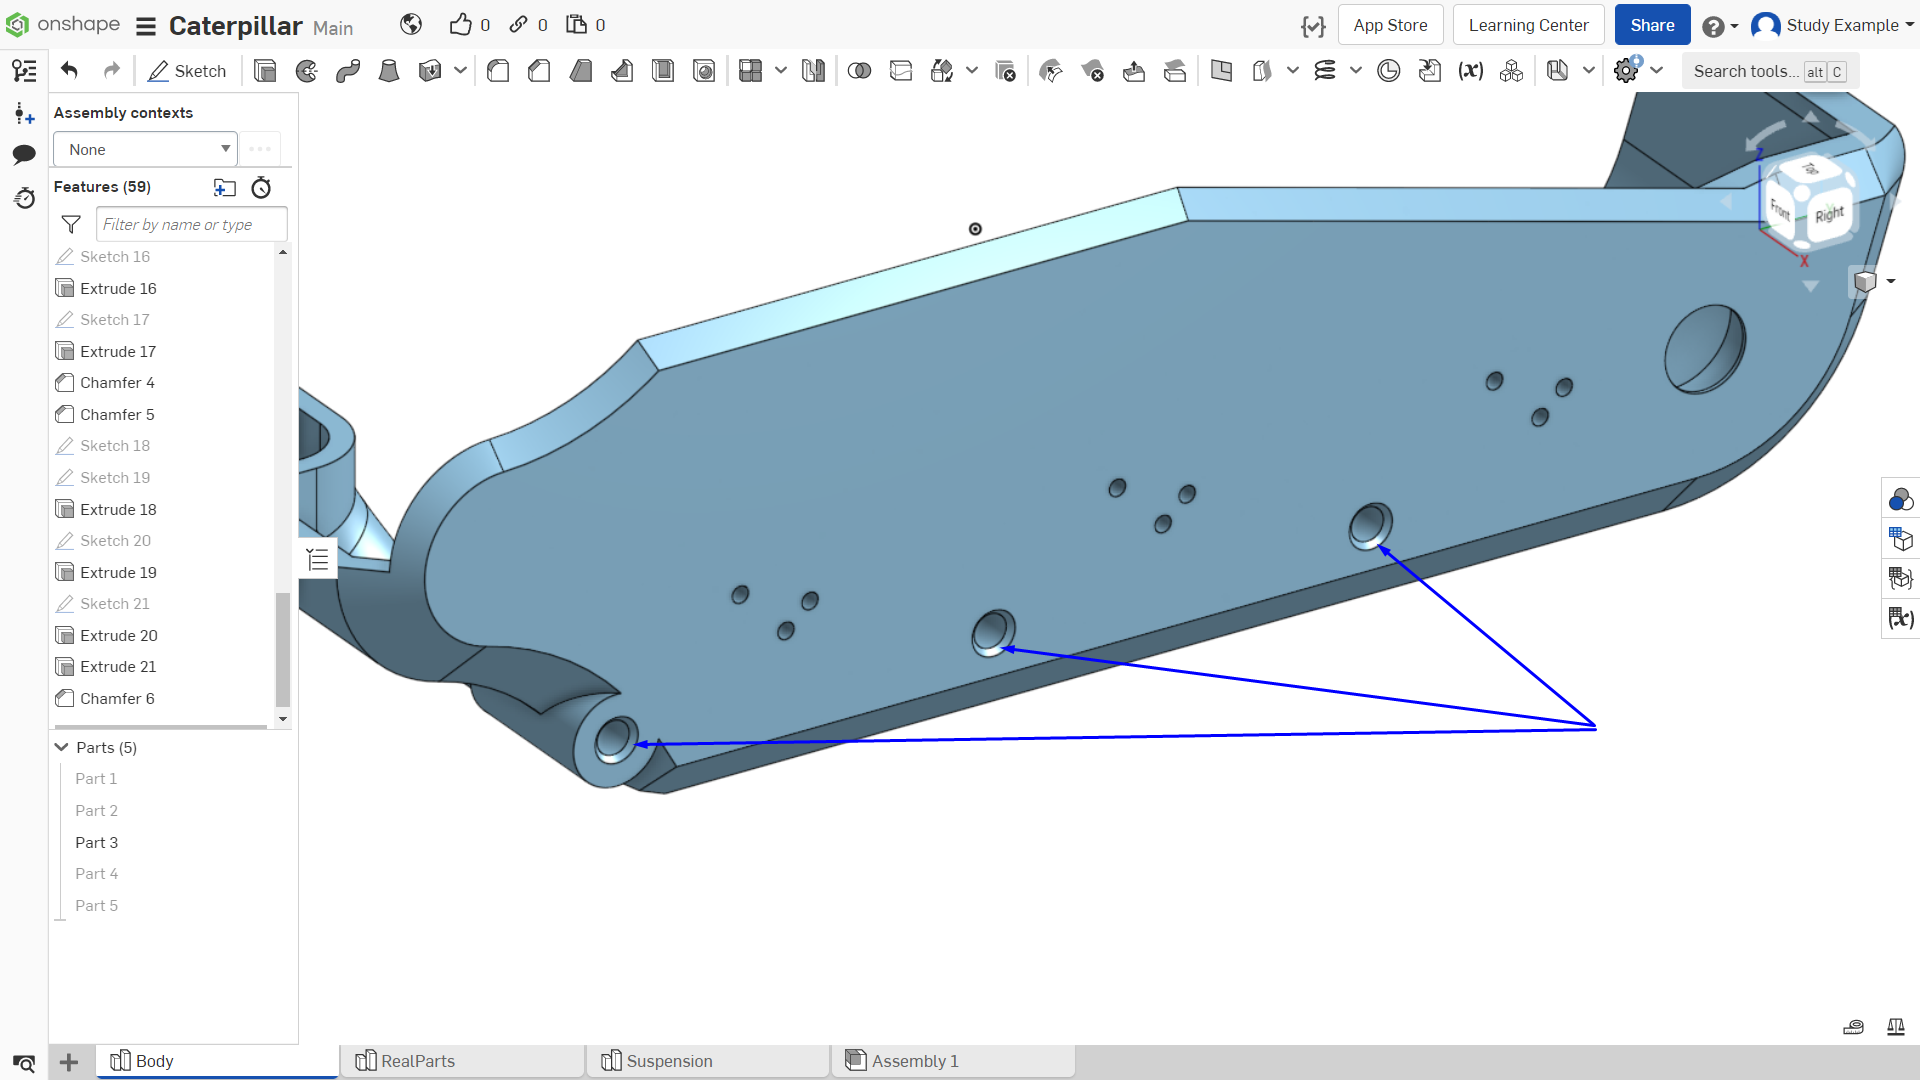The height and width of the screenshot is (1080, 1920).
Task: Collapse the Parts (5) section
Action: point(62,747)
